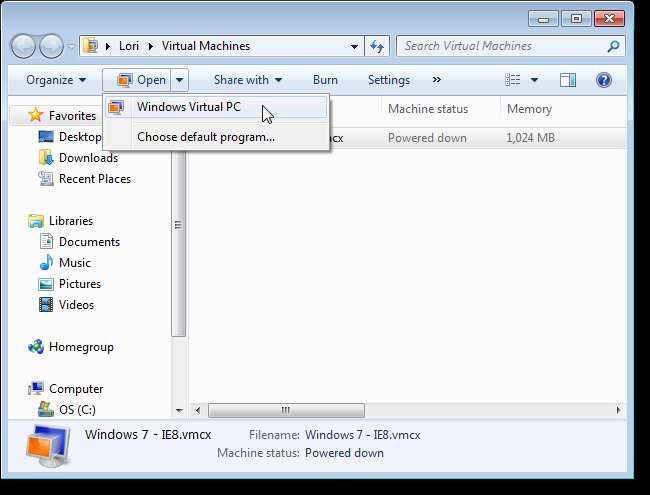The width and height of the screenshot is (650, 495).
Task: Click the horizontal scroll left arrow
Action: coord(198,411)
